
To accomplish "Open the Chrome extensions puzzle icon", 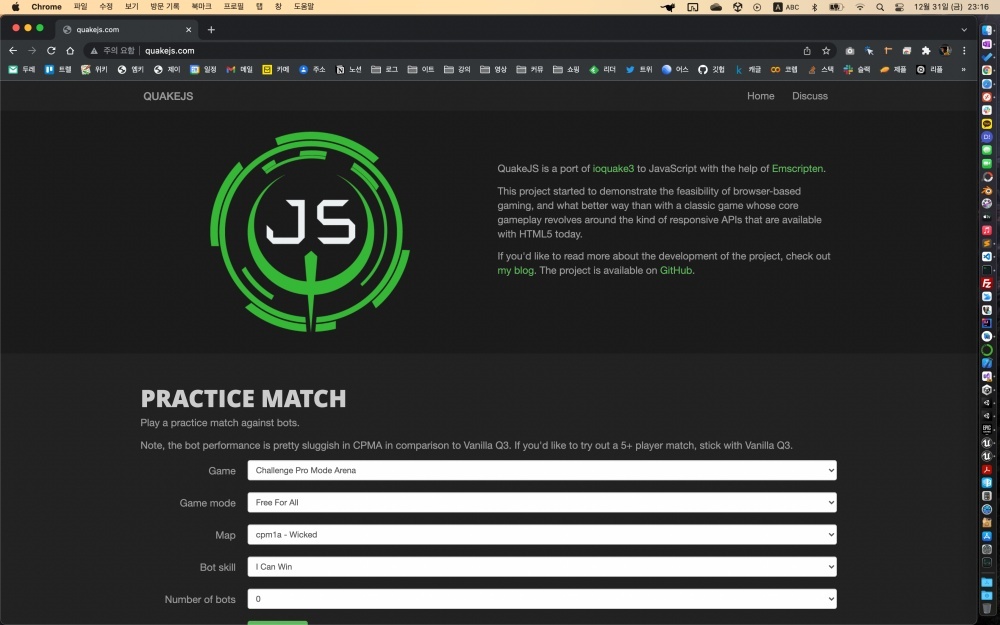I will [x=926, y=50].
